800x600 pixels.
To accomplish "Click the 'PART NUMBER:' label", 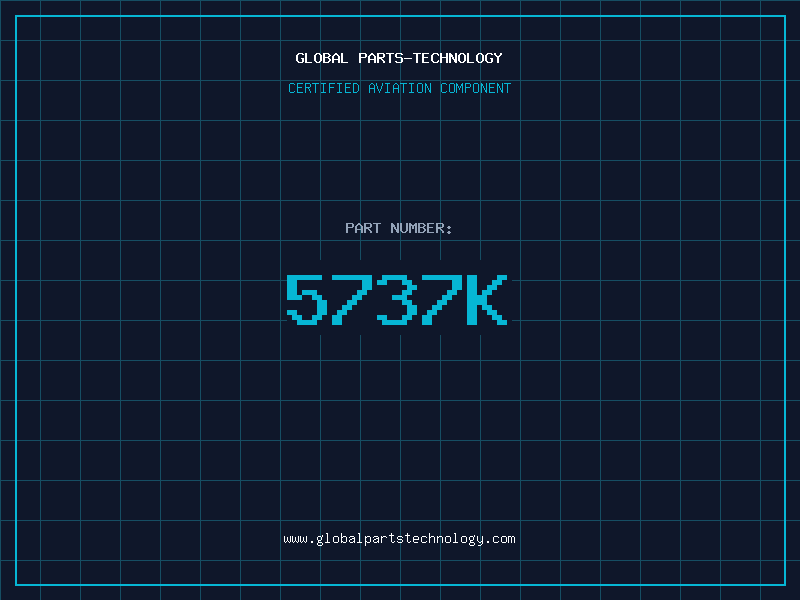I will tap(399, 228).
